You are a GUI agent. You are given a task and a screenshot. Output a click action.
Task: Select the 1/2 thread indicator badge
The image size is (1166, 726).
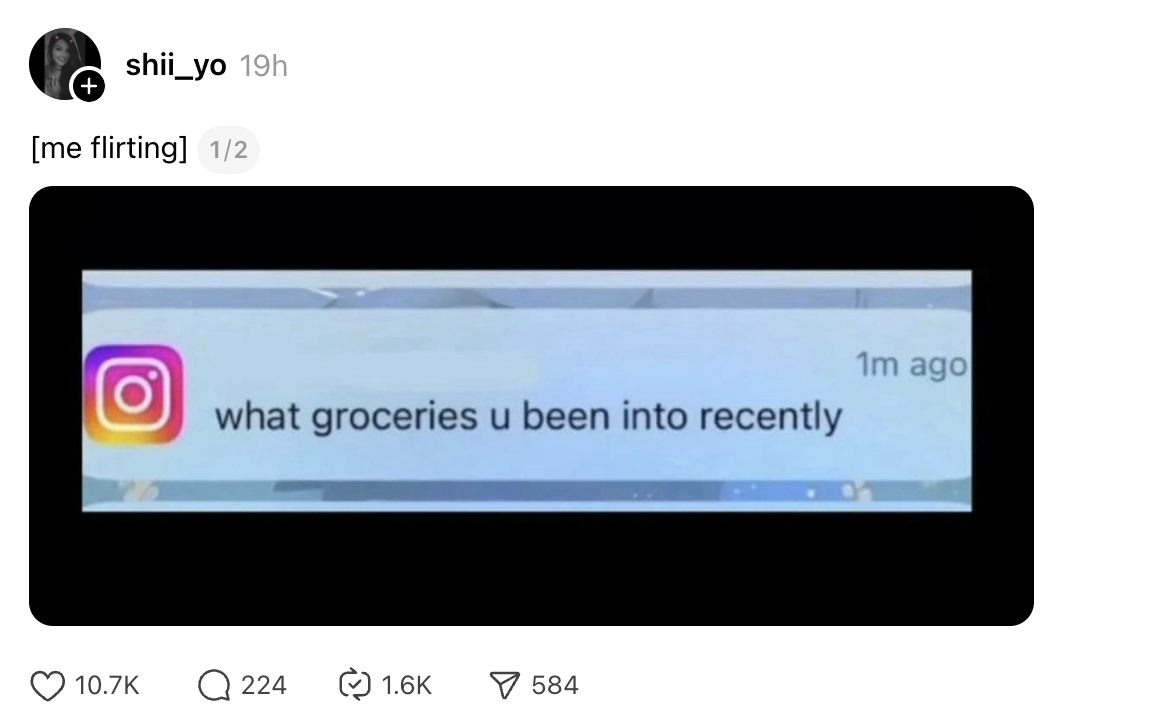(x=228, y=150)
